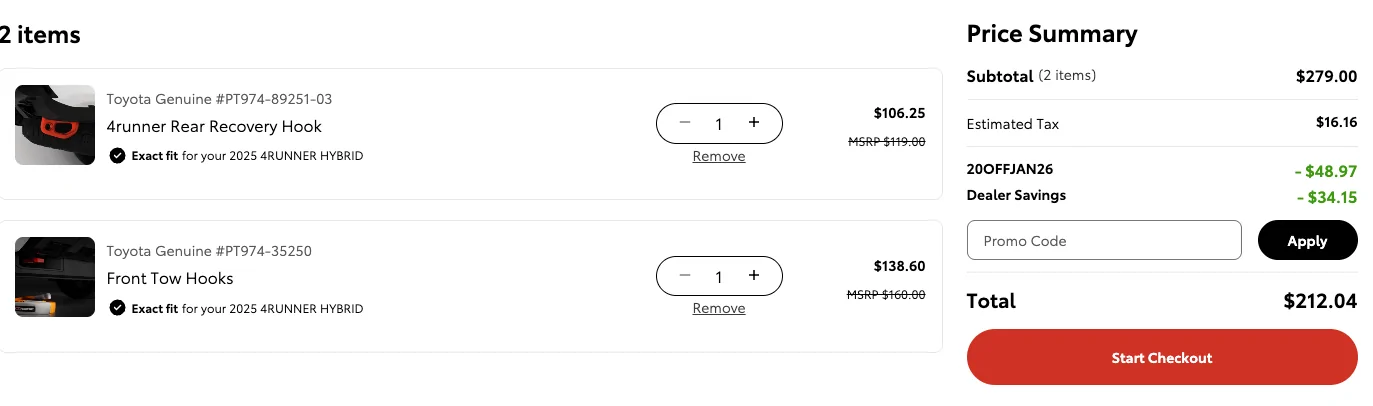Increase quantity of 4runner Rear Recovery Hook
1373x406 pixels.
pyautogui.click(x=754, y=123)
